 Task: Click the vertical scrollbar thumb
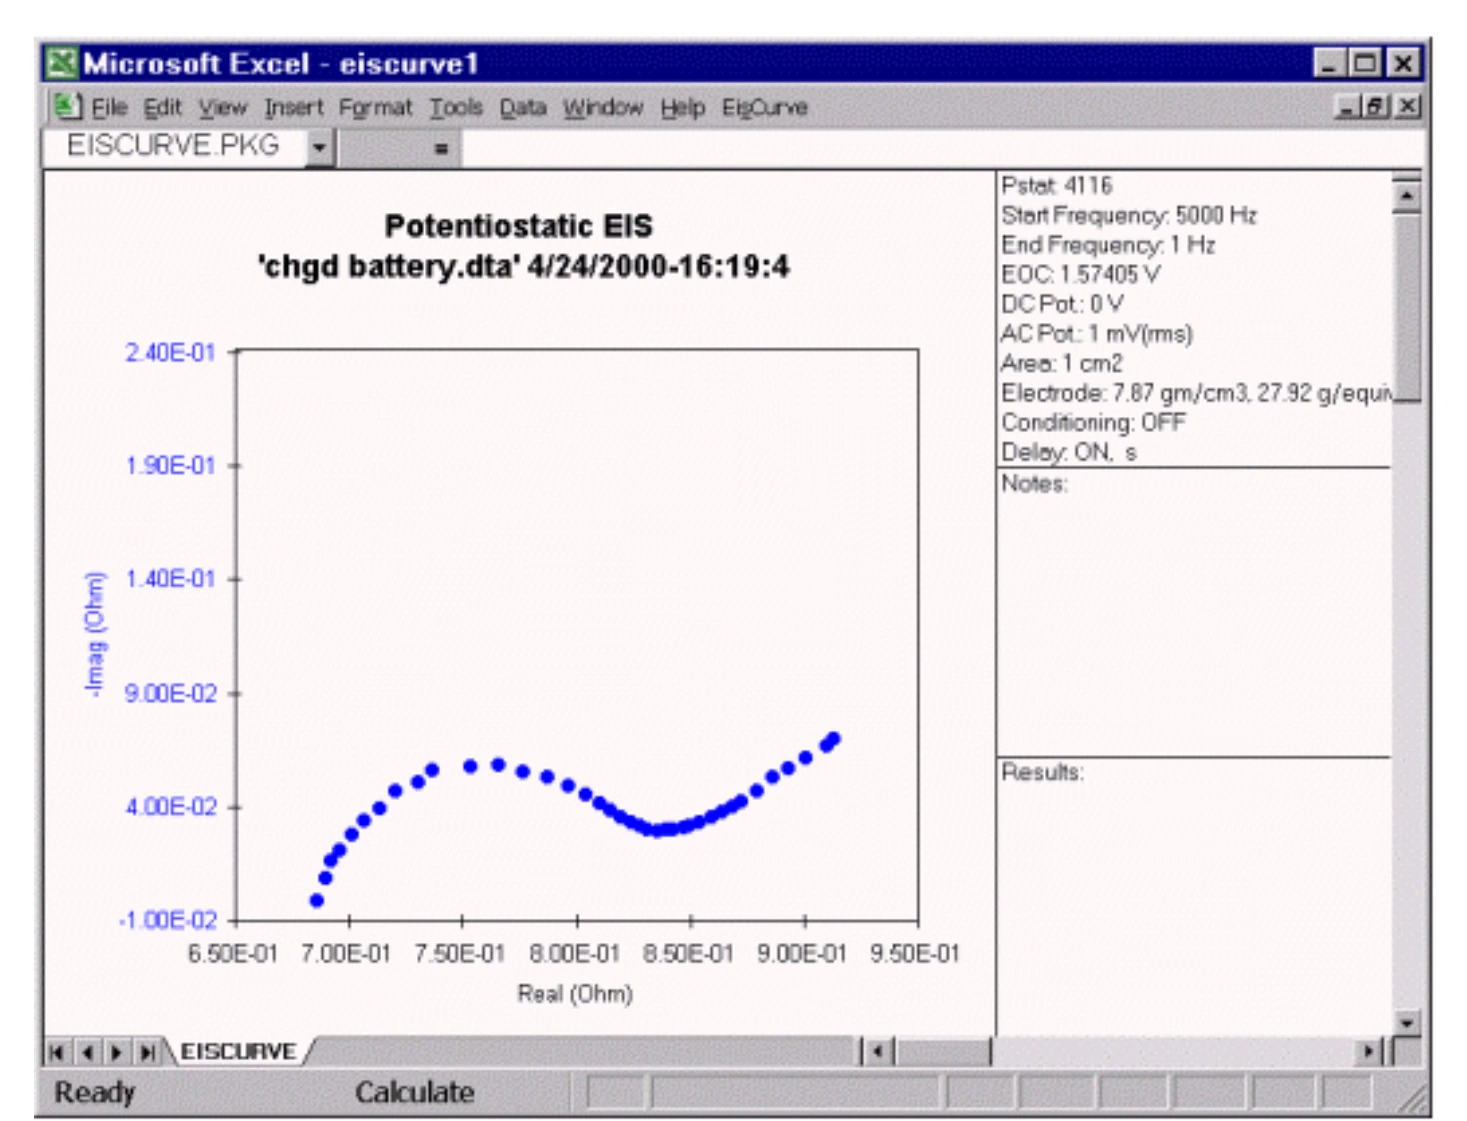click(1406, 307)
